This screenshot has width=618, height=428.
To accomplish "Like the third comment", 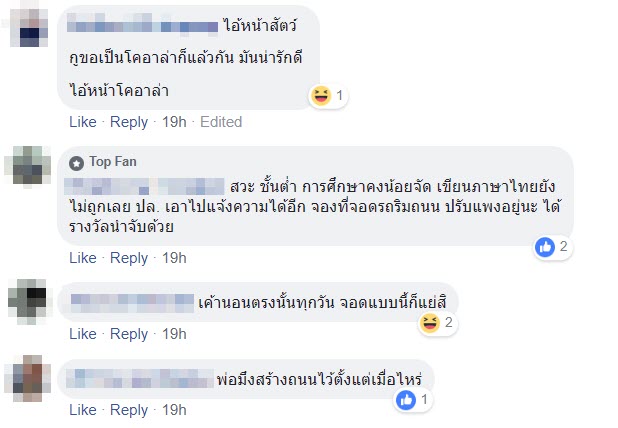I will (x=83, y=334).
